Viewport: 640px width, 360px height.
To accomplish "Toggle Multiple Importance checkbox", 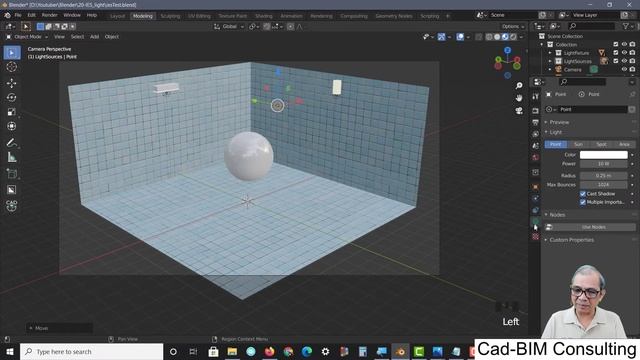I will click(583, 202).
